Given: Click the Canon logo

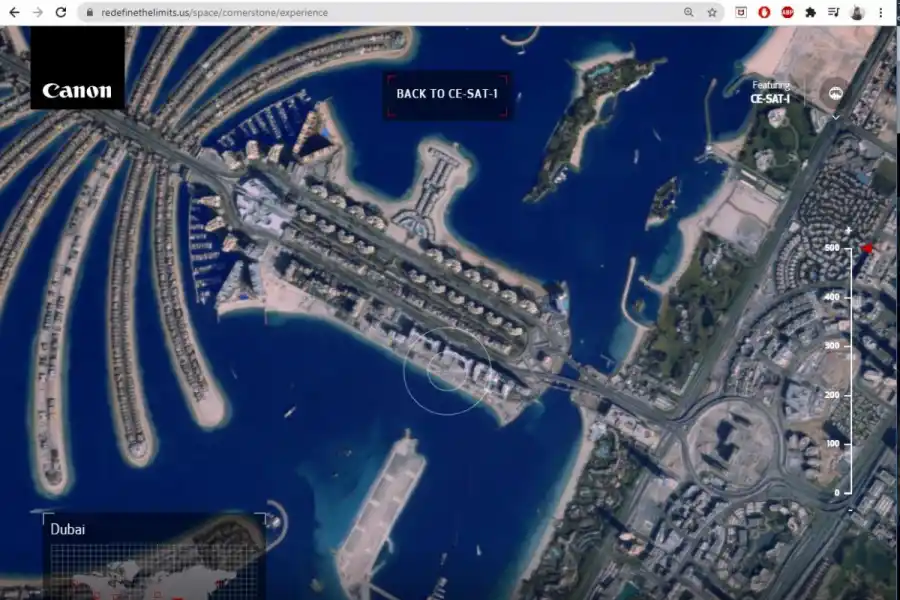Looking at the screenshot, I should (x=77, y=92).
